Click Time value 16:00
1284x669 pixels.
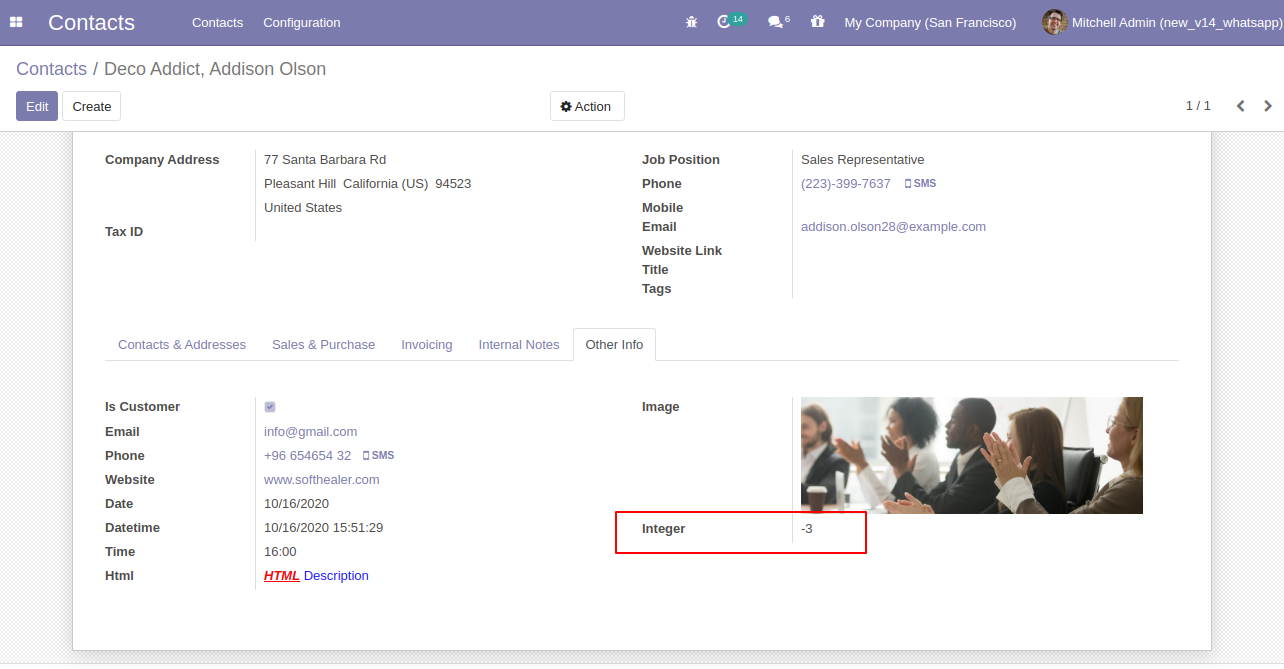(x=280, y=552)
